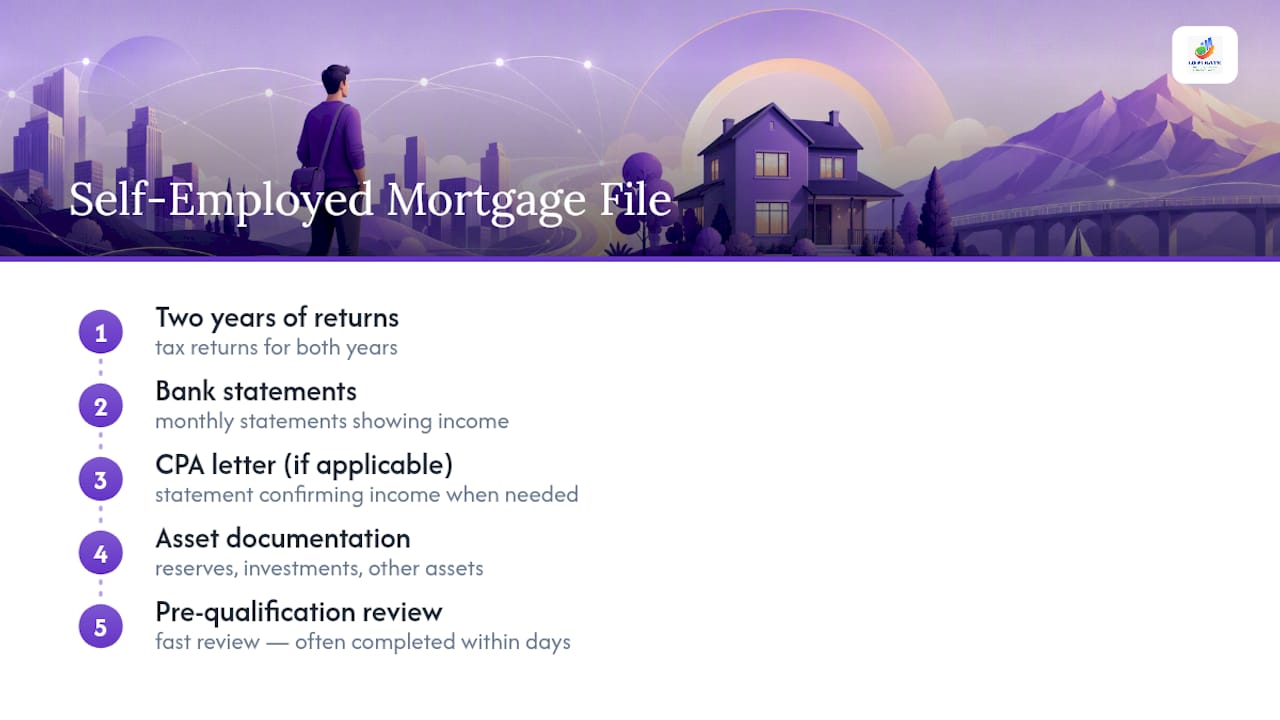1280x720 pixels.
Task: Select 'statement confirming income when needed' text
Action: (367, 495)
